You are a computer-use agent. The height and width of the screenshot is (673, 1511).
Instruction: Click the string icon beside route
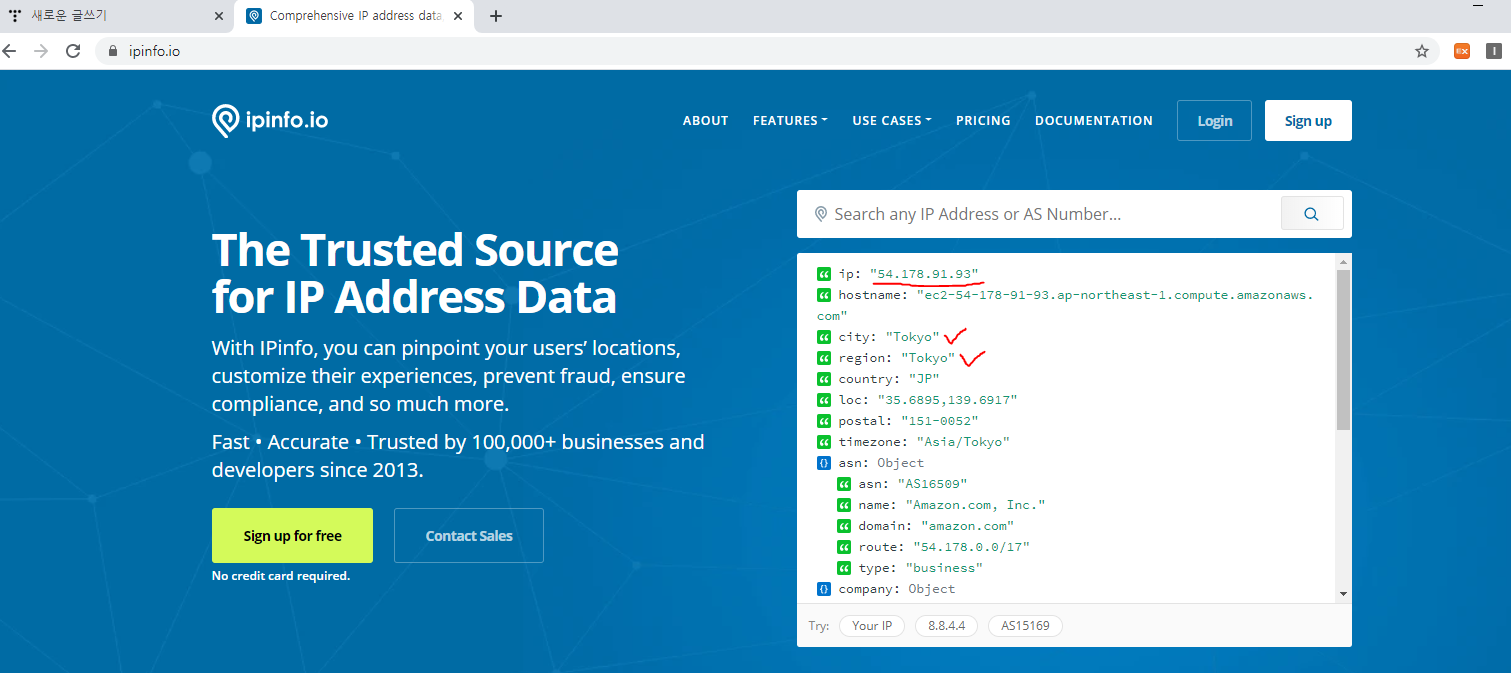tap(844, 547)
